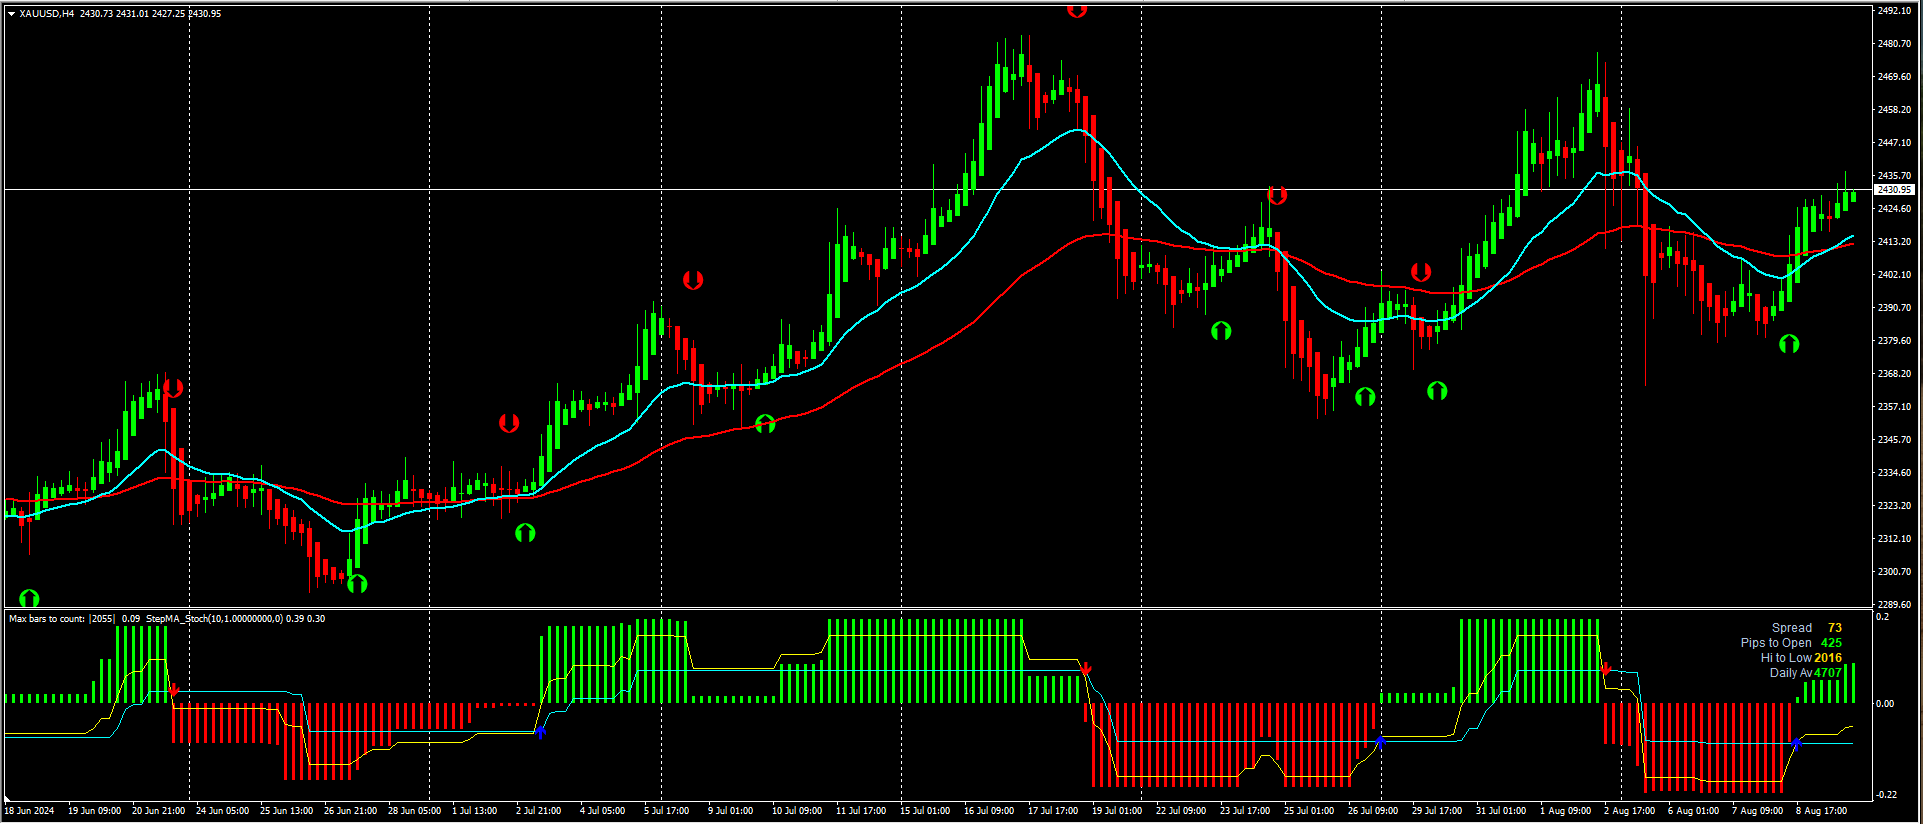This screenshot has height=824, width=1923.
Task: Click the '1 Aug 09:00' time axis label
Action: [1565, 811]
